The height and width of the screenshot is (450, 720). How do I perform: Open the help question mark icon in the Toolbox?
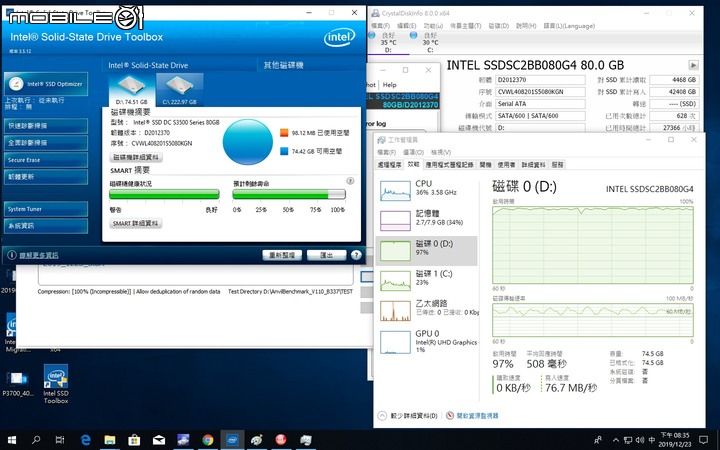pyautogui.click(x=356, y=255)
